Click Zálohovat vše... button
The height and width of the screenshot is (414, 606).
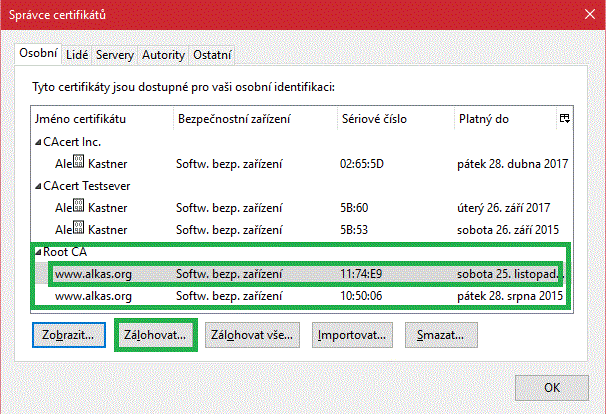click(x=249, y=335)
